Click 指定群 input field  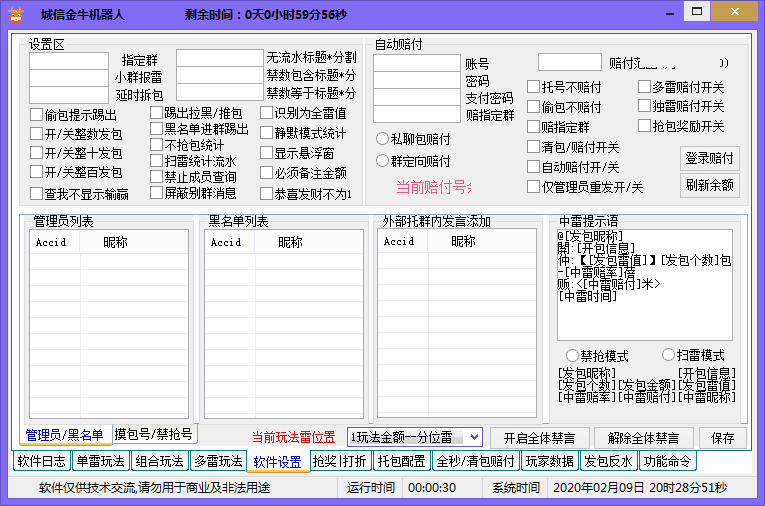tap(69, 61)
